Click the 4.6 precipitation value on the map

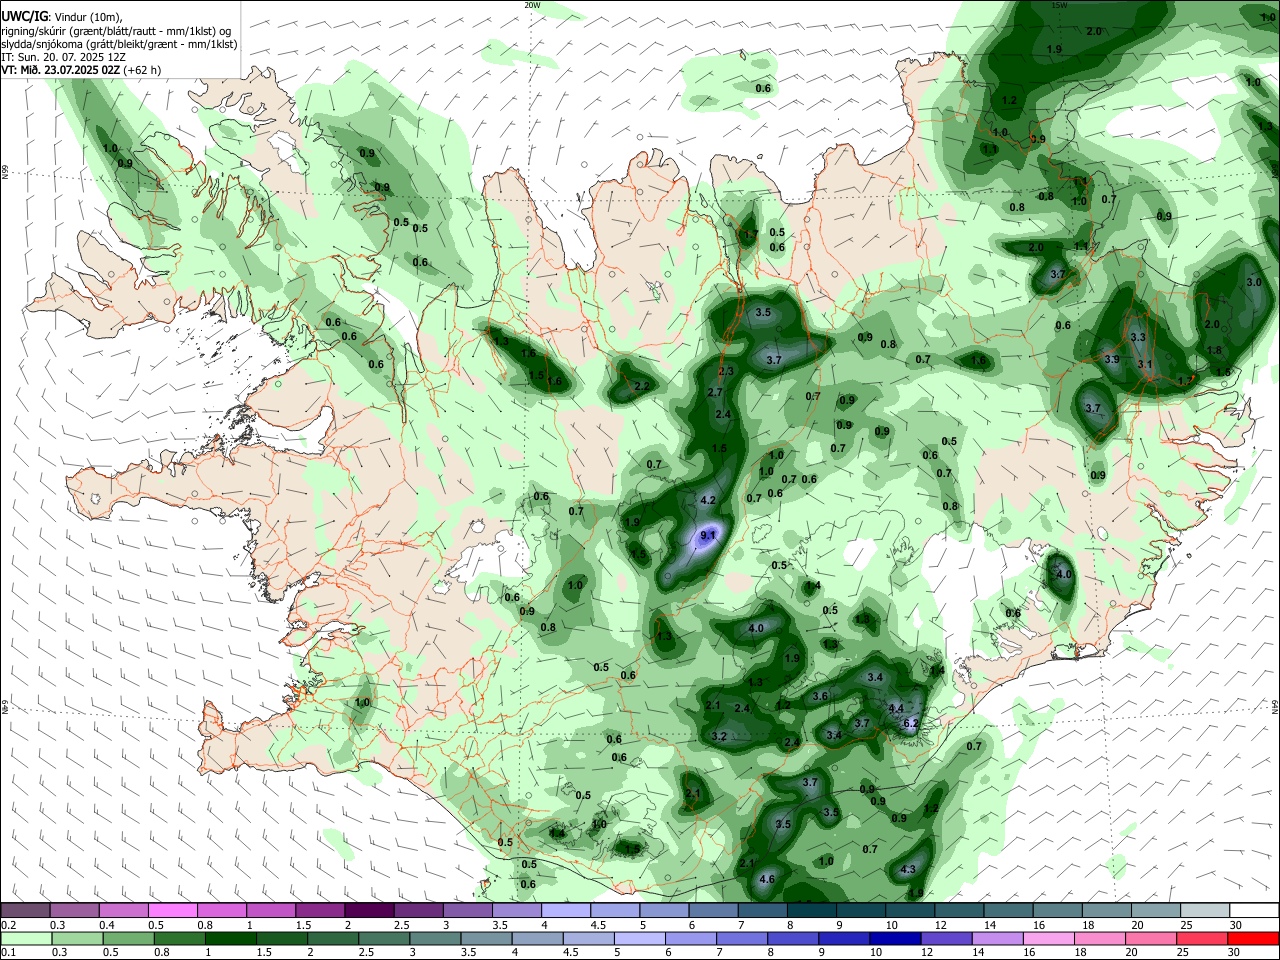pyautogui.click(x=768, y=879)
